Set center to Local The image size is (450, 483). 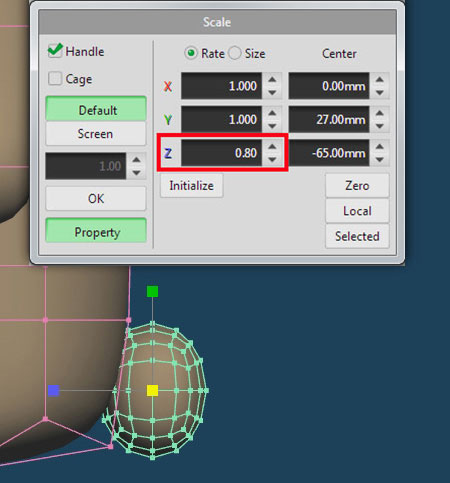pos(357,211)
